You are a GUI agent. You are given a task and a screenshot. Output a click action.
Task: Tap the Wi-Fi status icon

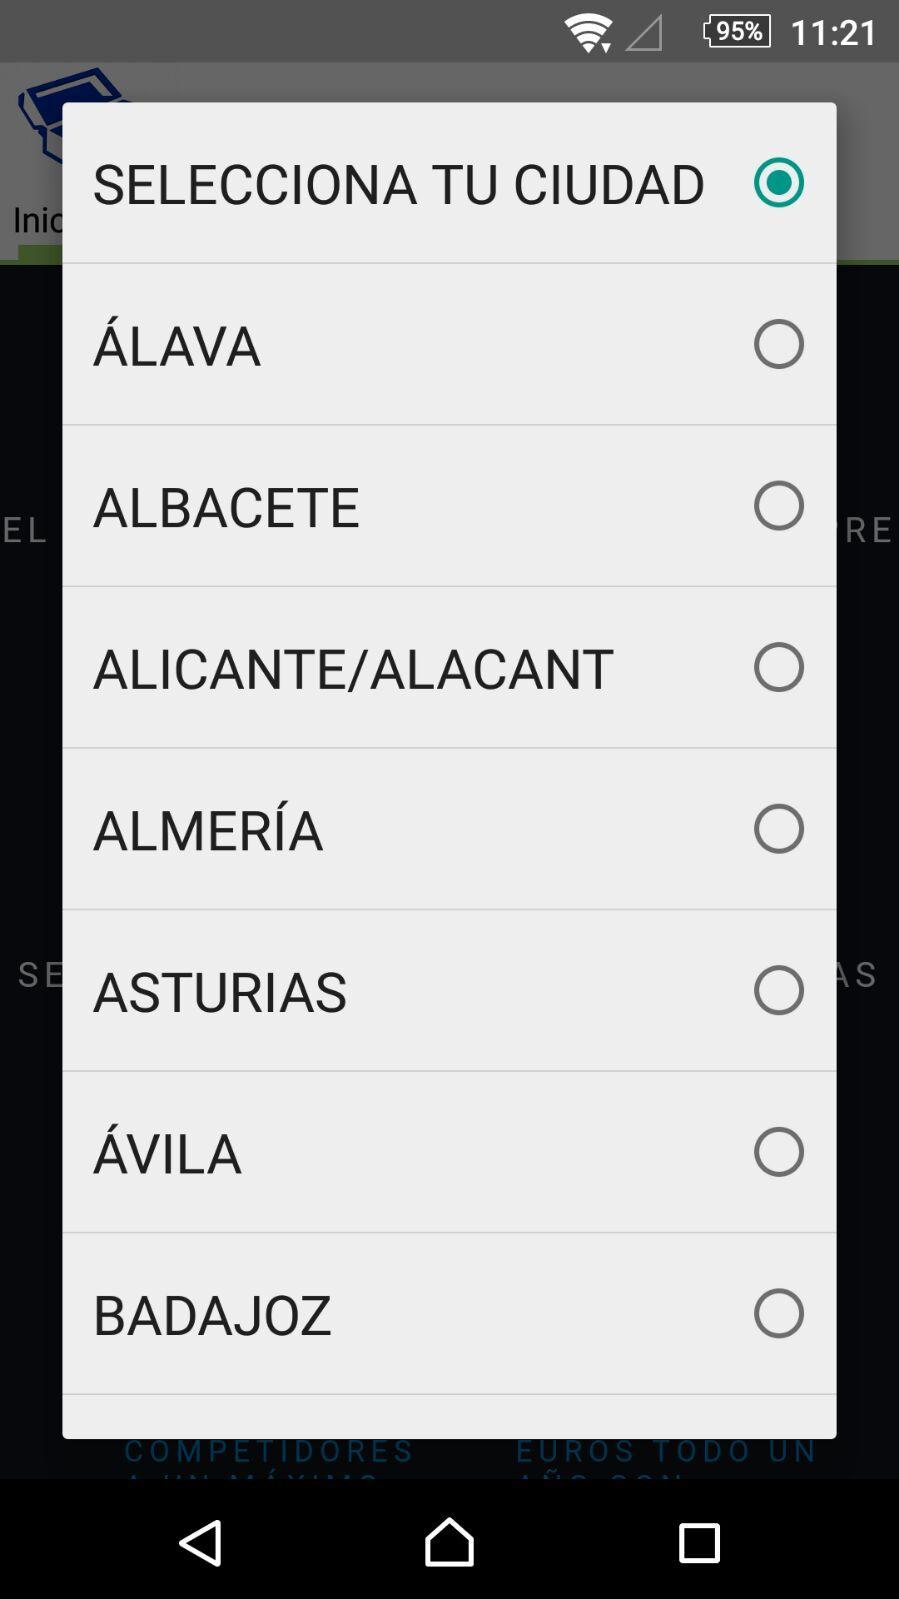pos(588,33)
